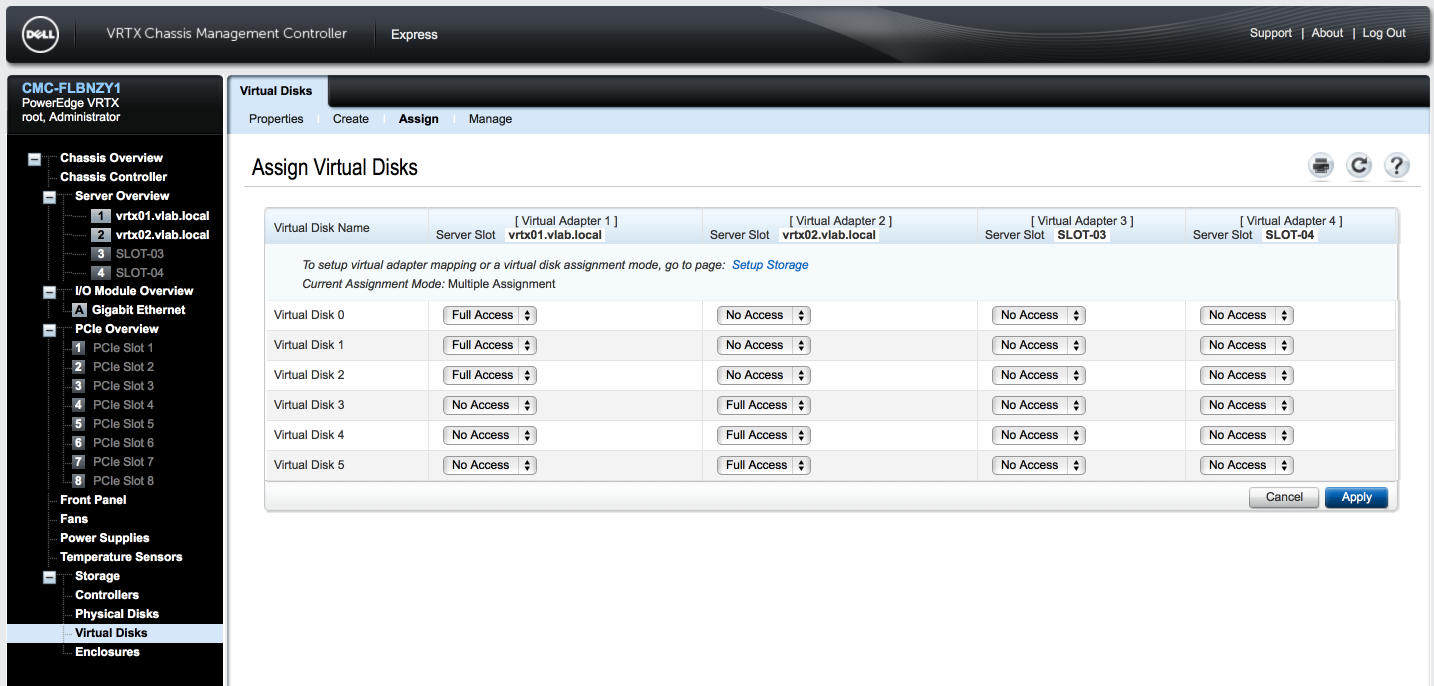Collapse the Storage tree node

click(50, 577)
